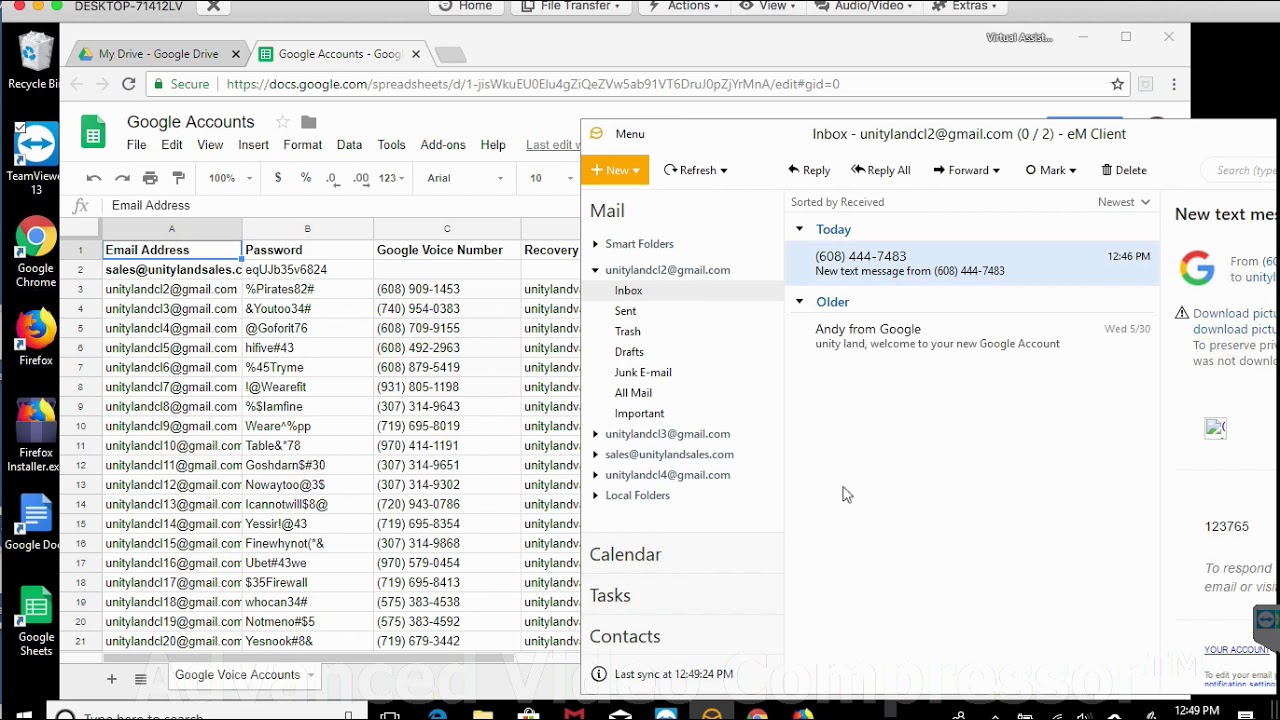Open the move-to-folder icon beside the title

309,122
